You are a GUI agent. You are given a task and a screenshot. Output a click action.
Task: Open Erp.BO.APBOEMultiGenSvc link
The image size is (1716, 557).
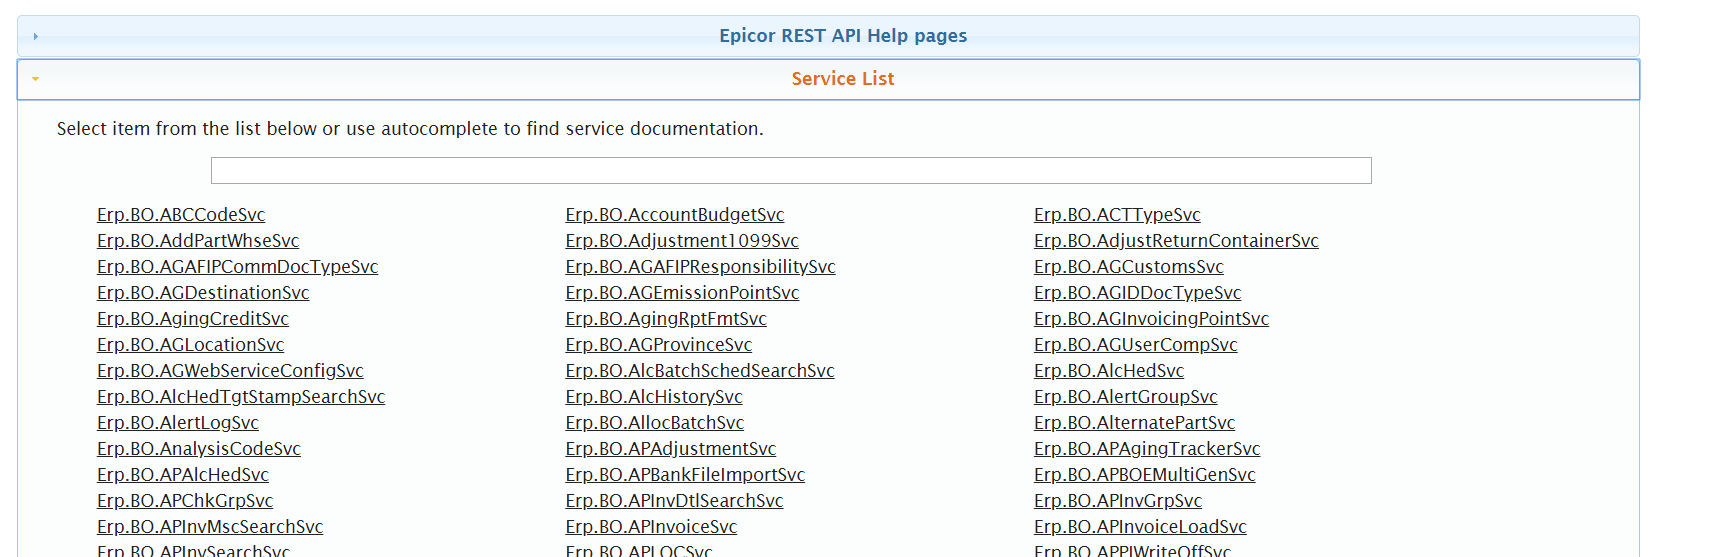pos(1145,475)
